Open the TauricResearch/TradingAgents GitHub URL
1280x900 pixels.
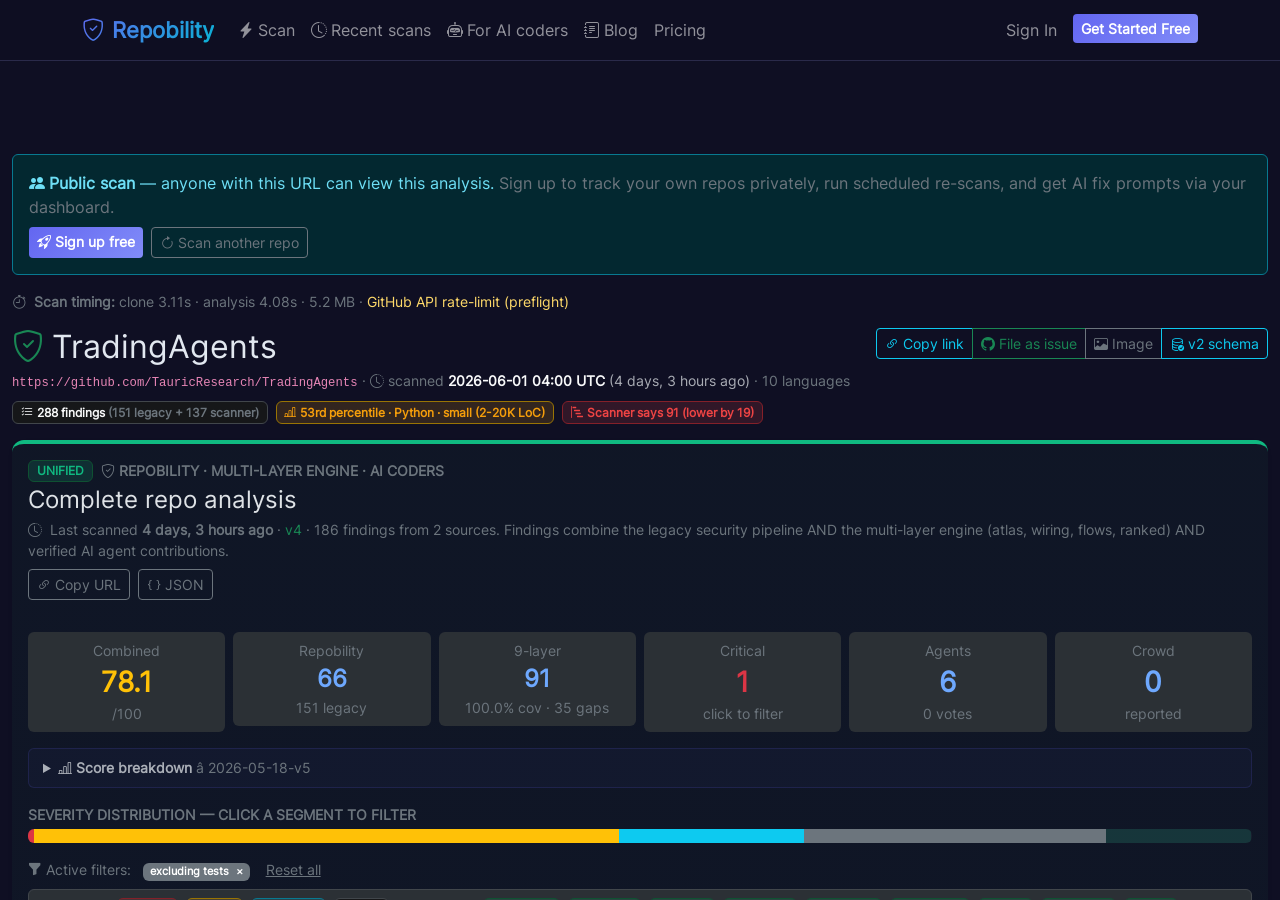click(x=185, y=382)
